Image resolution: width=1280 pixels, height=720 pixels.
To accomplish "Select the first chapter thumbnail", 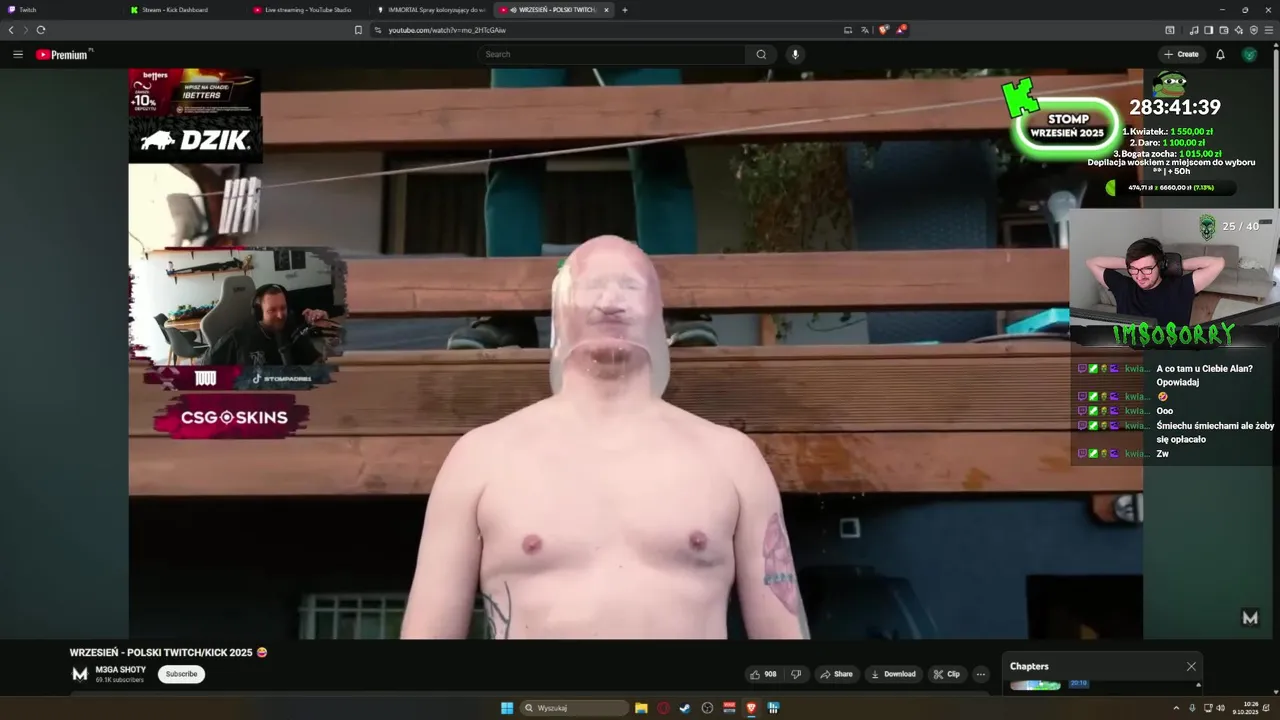I will pyautogui.click(x=1035, y=685).
